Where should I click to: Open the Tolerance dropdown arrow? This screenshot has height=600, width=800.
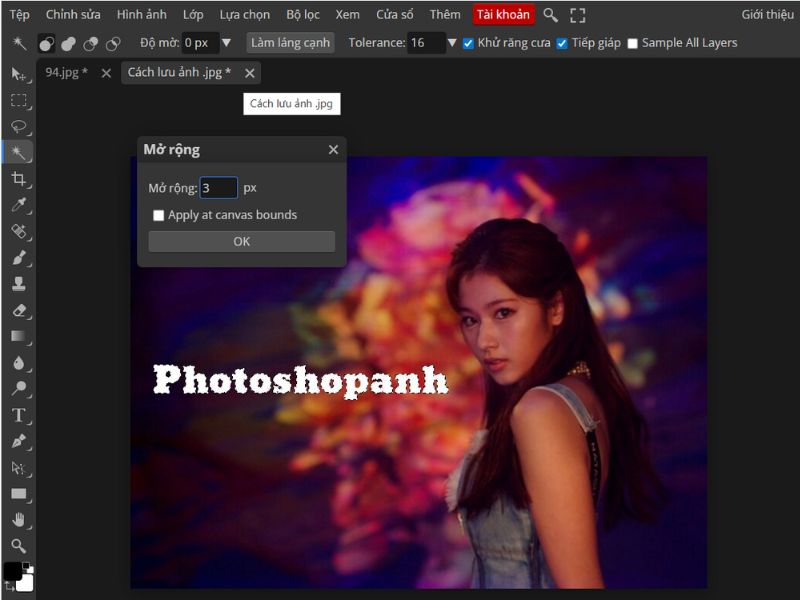(x=452, y=43)
